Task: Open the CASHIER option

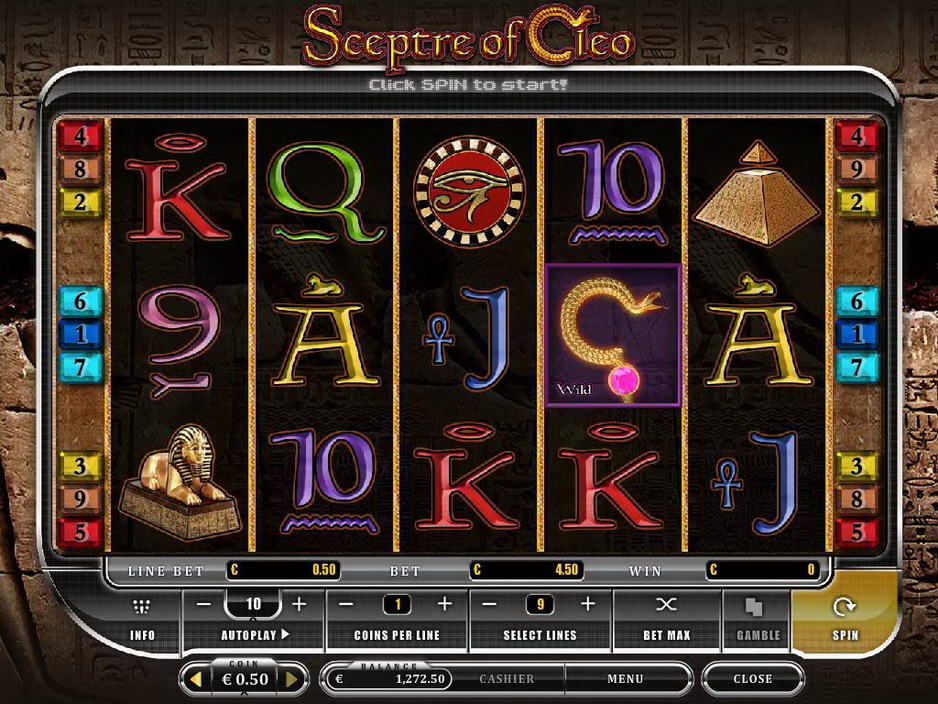Action: pyautogui.click(x=507, y=679)
